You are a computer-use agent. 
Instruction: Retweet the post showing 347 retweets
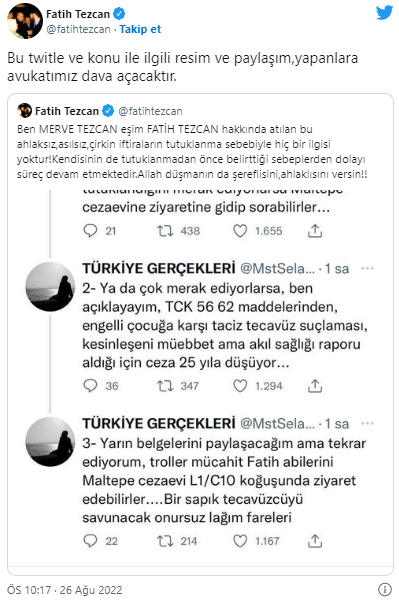(x=165, y=386)
